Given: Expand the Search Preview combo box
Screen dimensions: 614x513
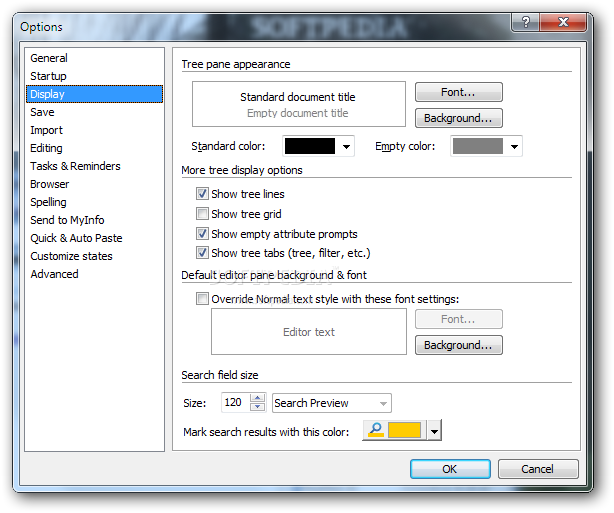Looking at the screenshot, I should coord(383,403).
